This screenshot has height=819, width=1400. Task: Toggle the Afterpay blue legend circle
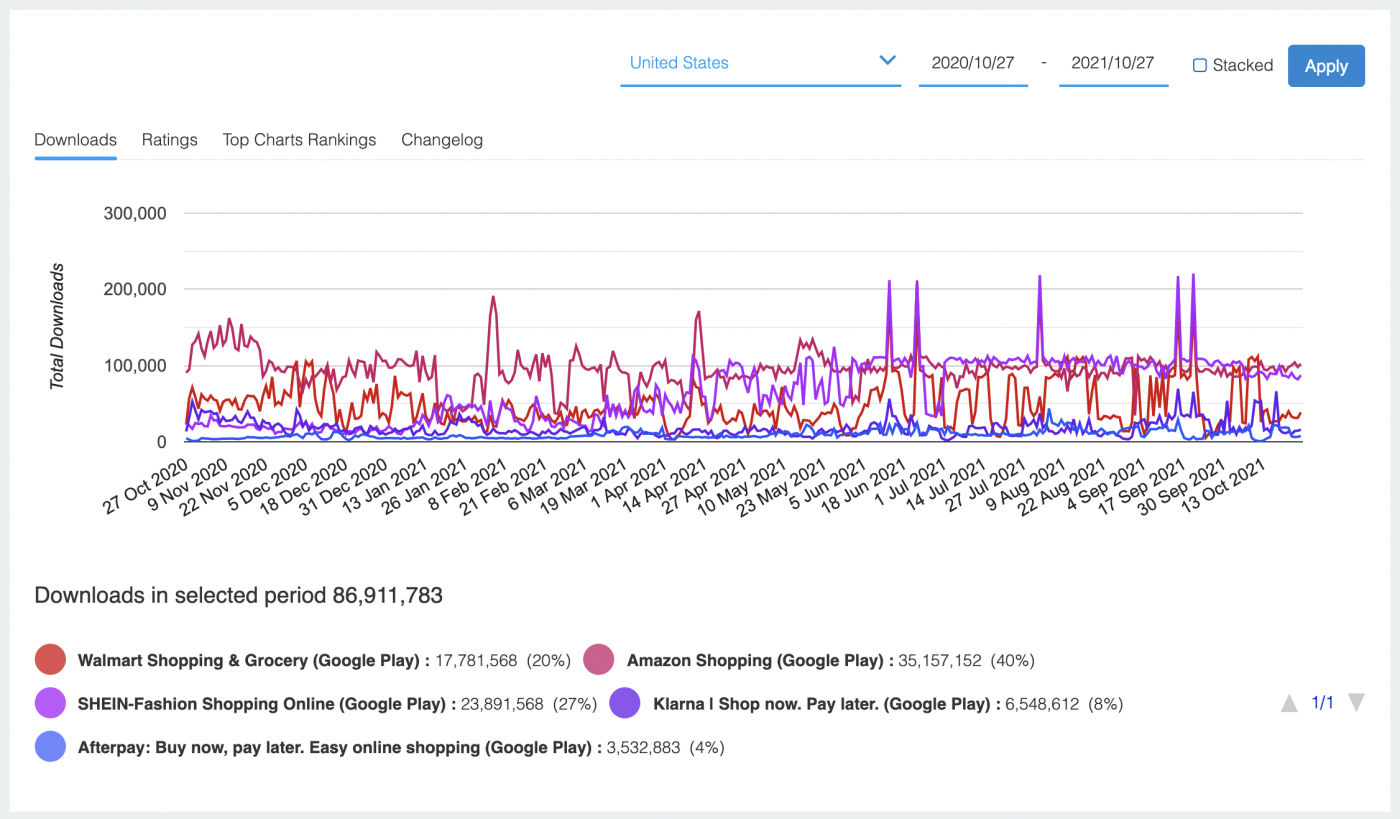pyautogui.click(x=50, y=747)
